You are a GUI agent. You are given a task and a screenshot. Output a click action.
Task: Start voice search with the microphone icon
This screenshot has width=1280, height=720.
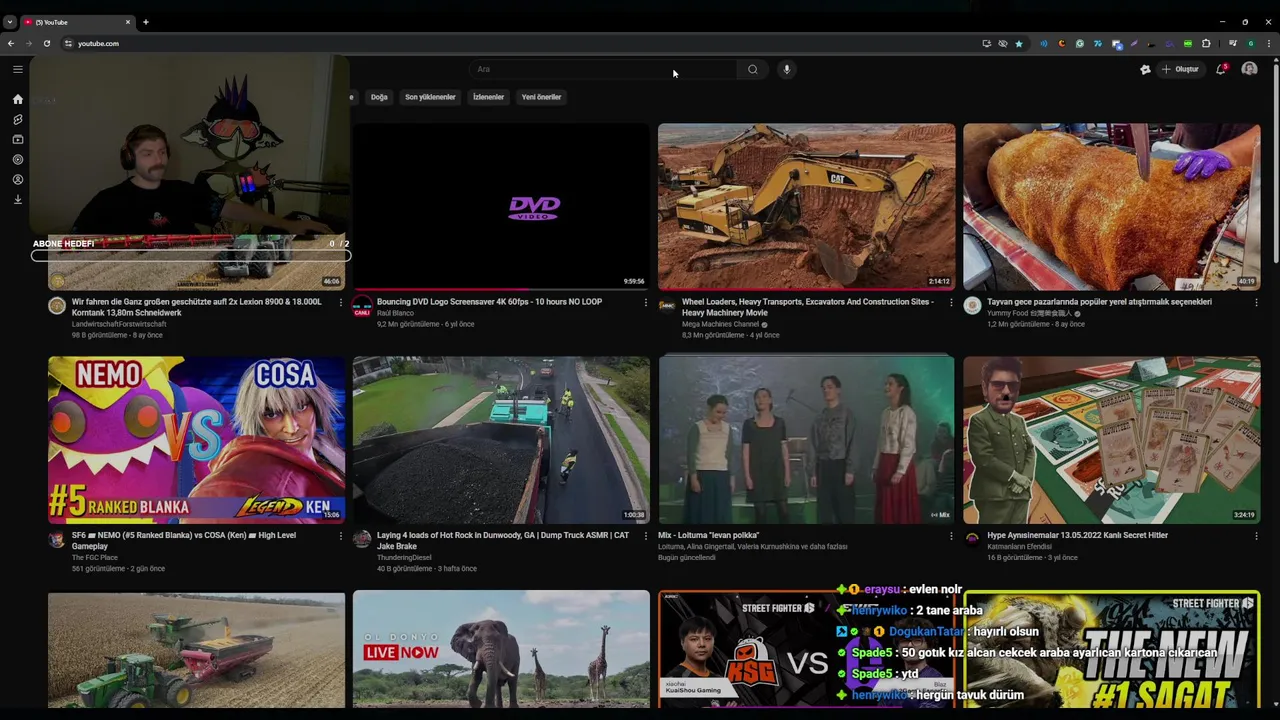786,69
